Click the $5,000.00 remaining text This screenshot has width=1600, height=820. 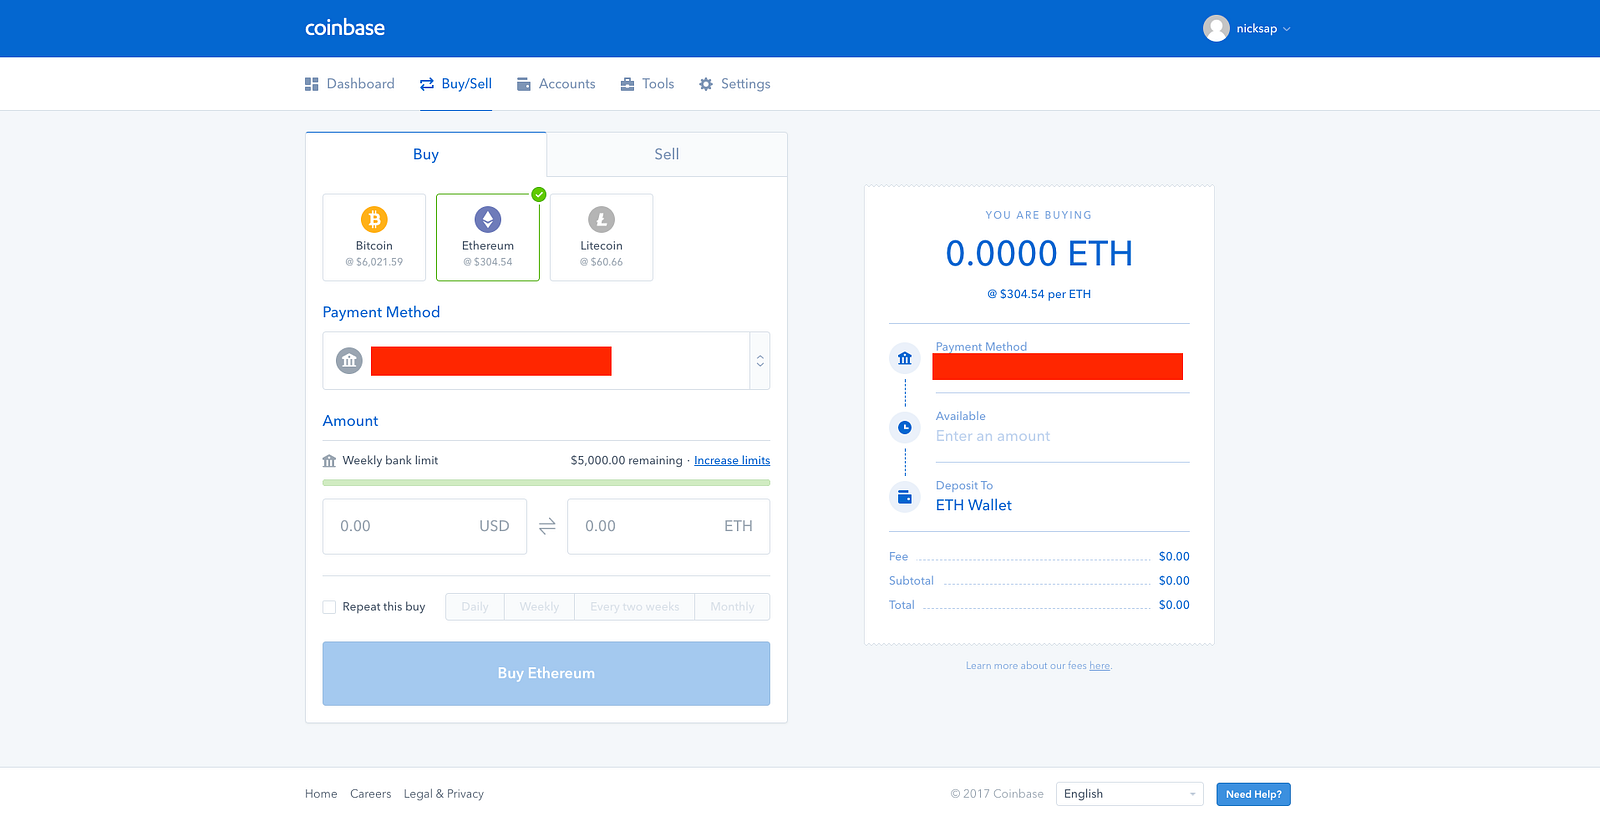626,461
